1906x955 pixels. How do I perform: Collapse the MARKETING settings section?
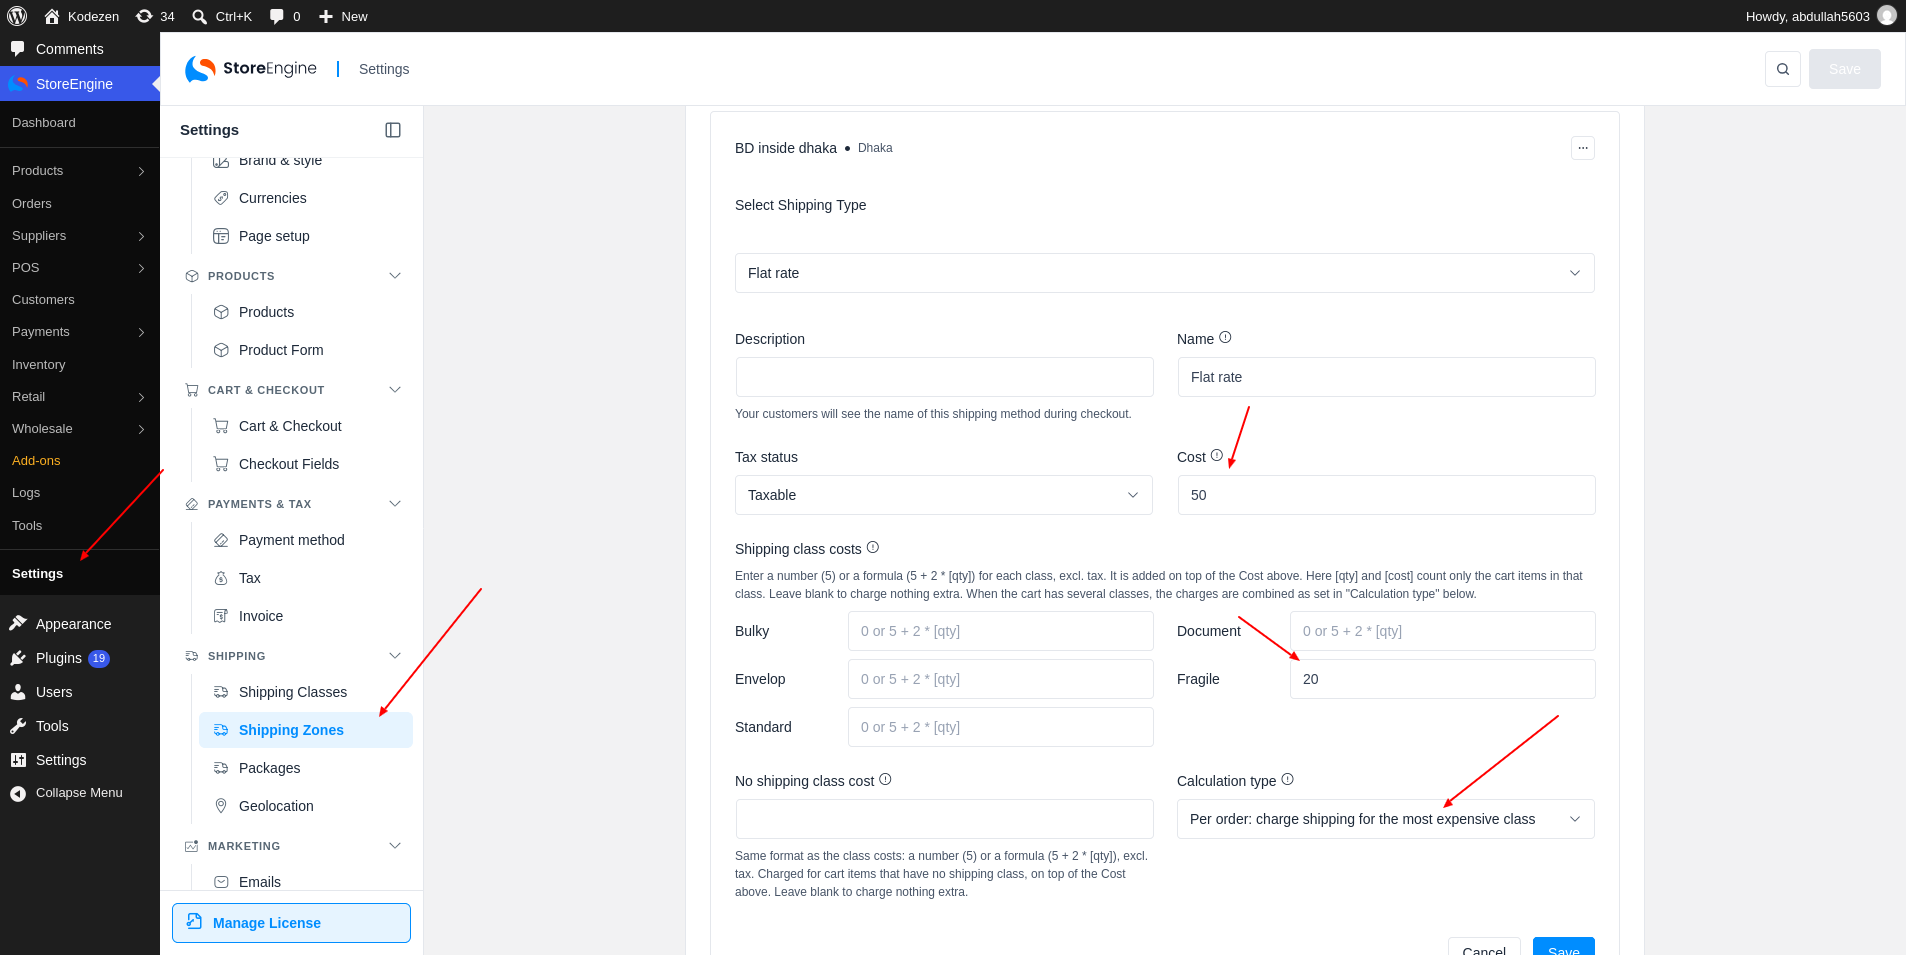click(395, 846)
